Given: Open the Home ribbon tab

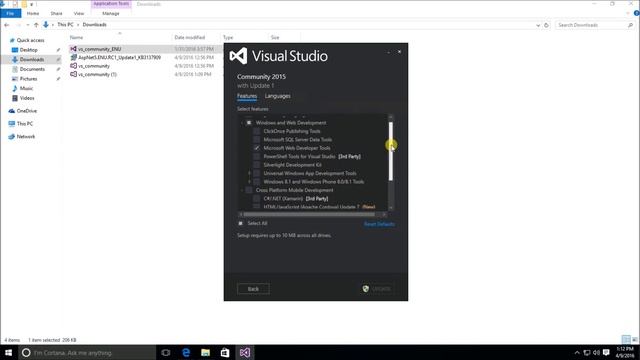Looking at the screenshot, I should pos(33,13).
